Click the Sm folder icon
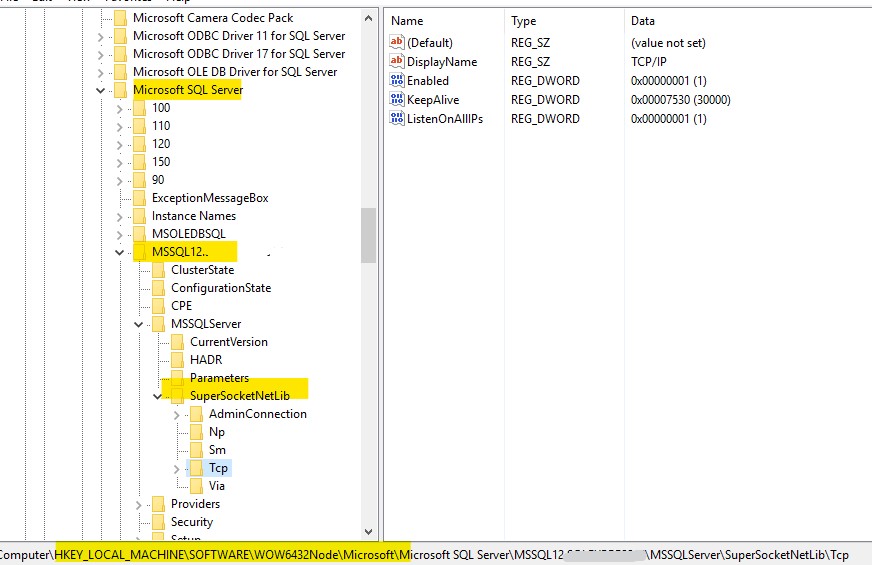872x565 pixels. click(x=196, y=449)
